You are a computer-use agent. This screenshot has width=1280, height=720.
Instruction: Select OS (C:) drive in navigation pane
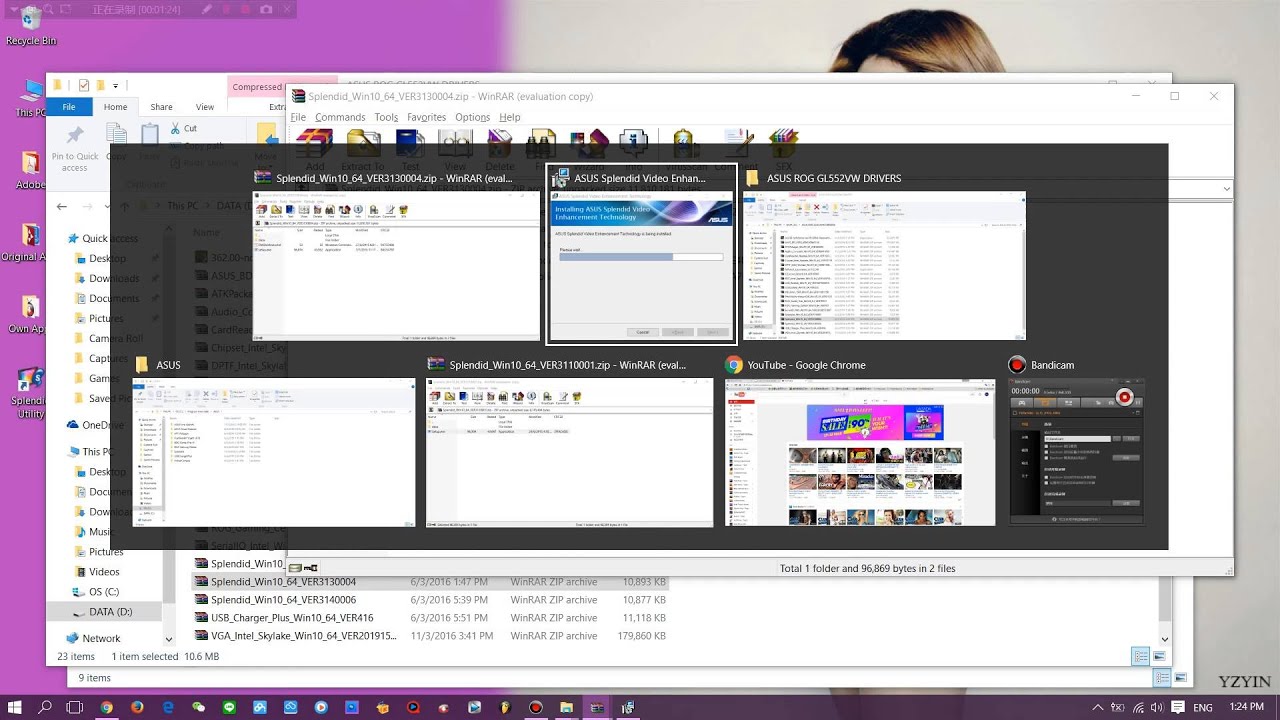[104, 592]
